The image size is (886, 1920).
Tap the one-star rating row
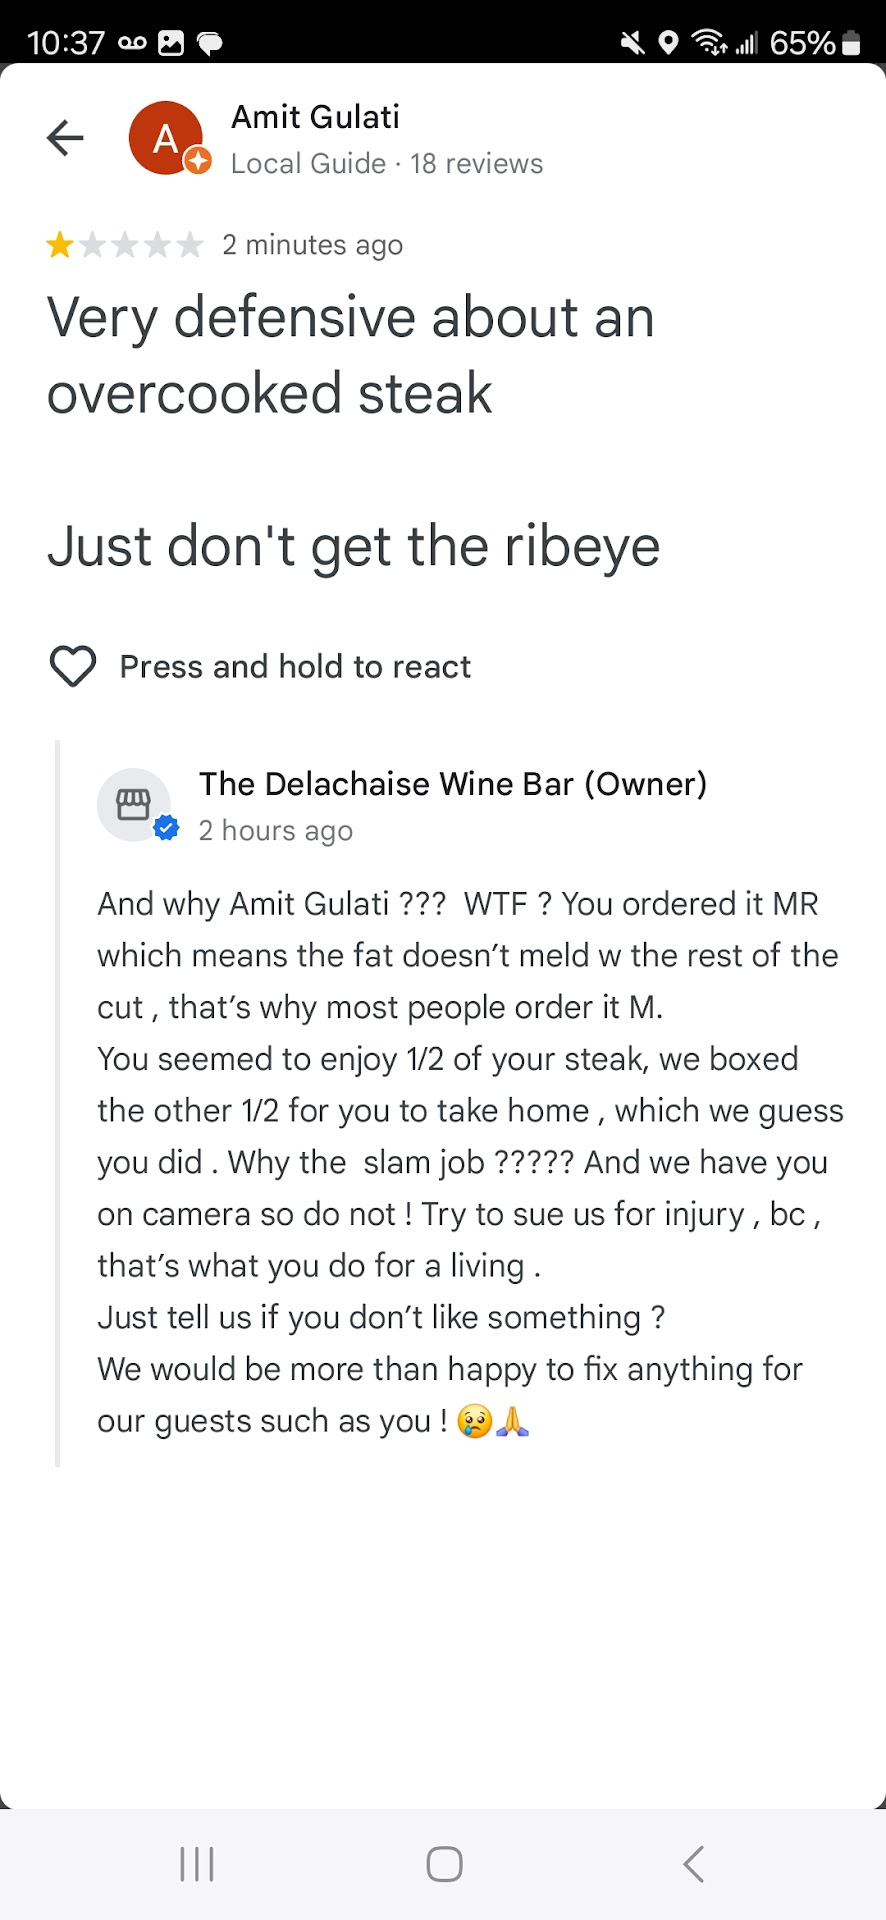125,245
